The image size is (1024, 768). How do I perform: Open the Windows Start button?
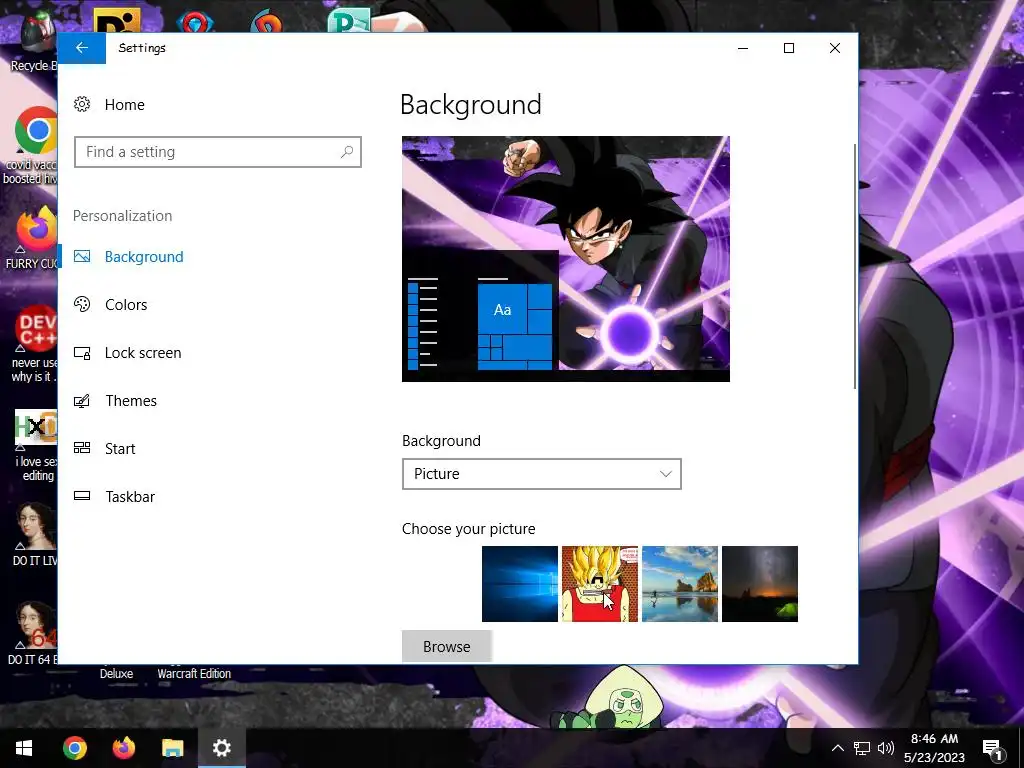point(24,748)
